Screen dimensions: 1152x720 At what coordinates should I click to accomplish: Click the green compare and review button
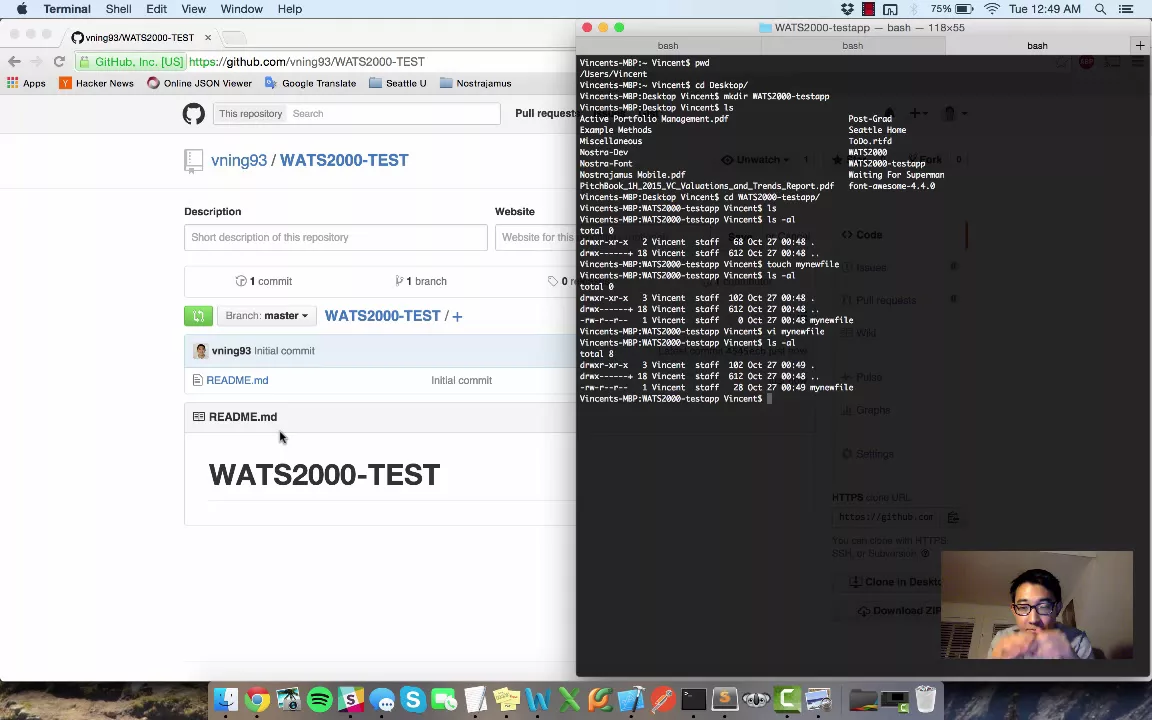[198, 316]
